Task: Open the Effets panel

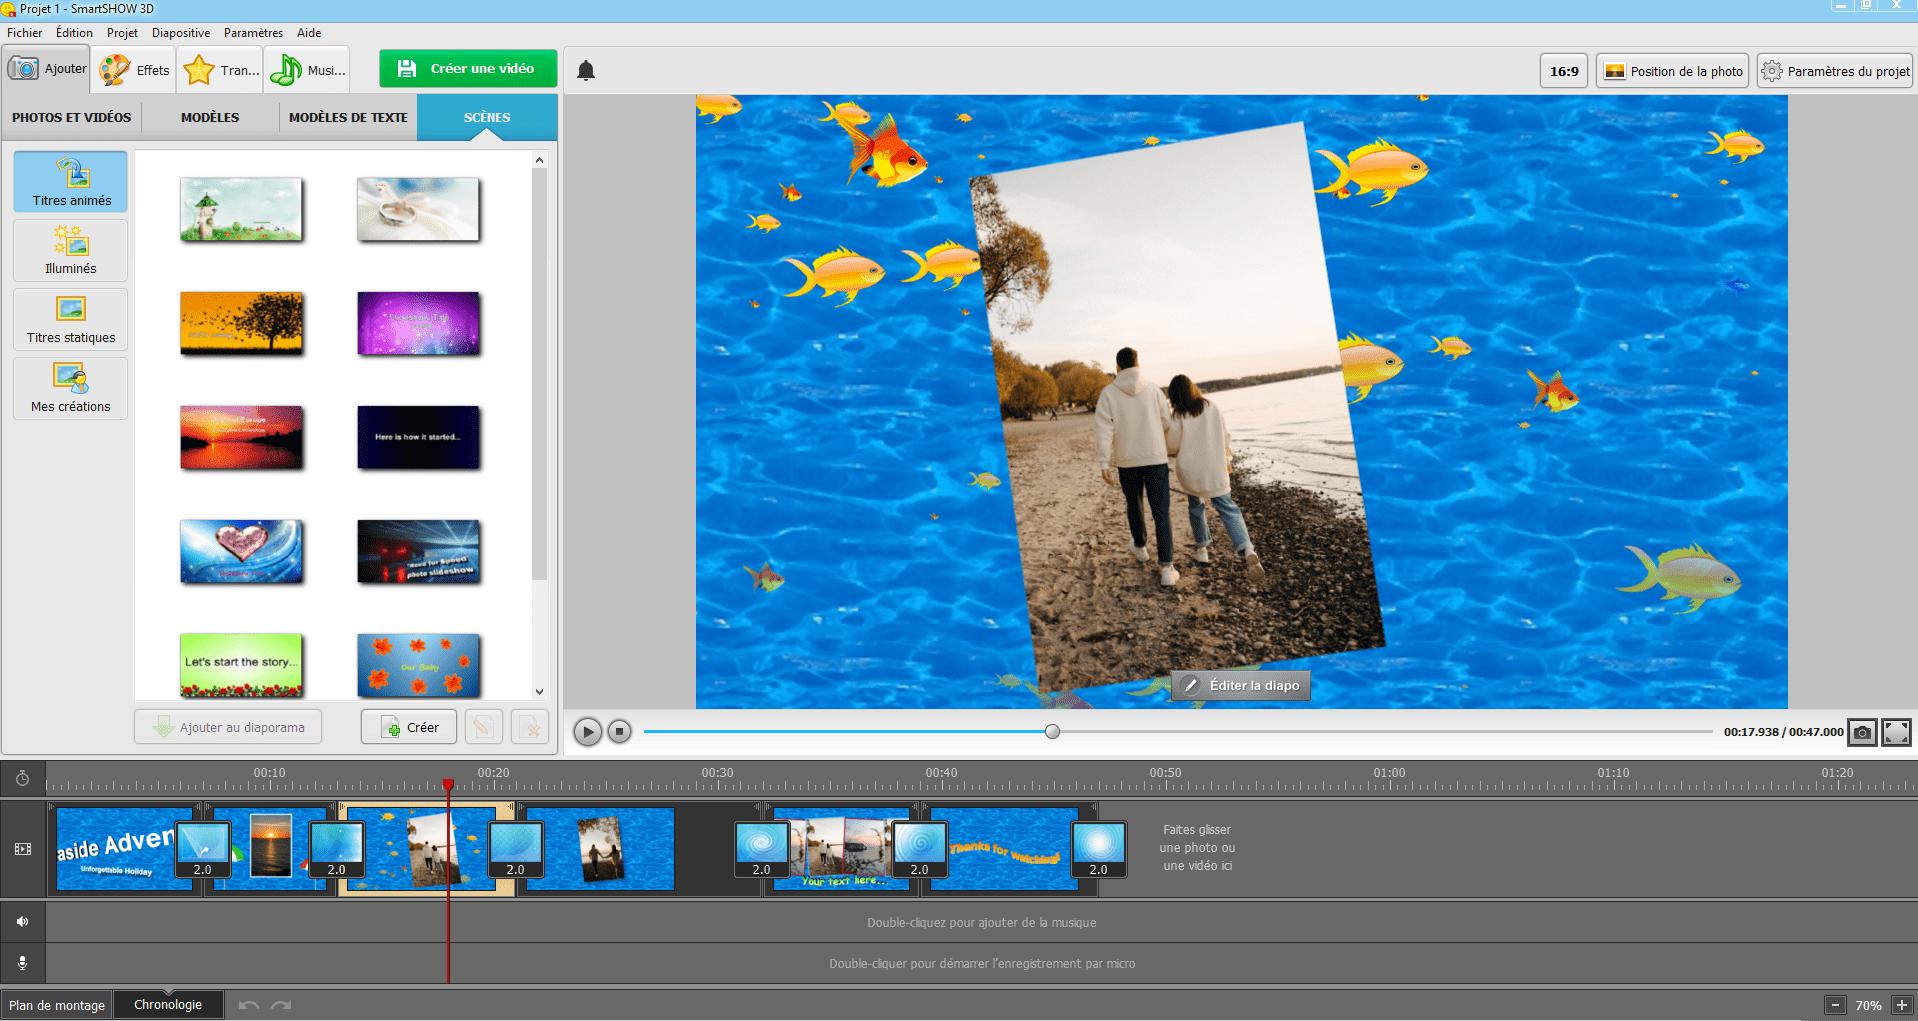Action: pyautogui.click(x=134, y=69)
